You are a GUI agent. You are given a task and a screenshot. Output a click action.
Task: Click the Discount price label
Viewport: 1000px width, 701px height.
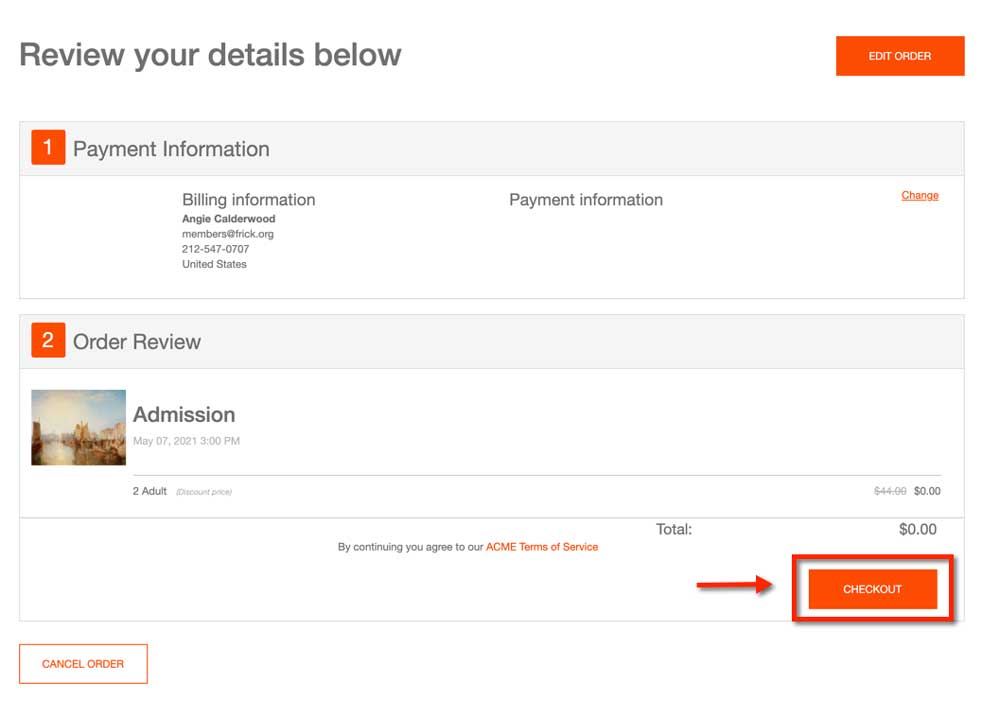(204, 492)
